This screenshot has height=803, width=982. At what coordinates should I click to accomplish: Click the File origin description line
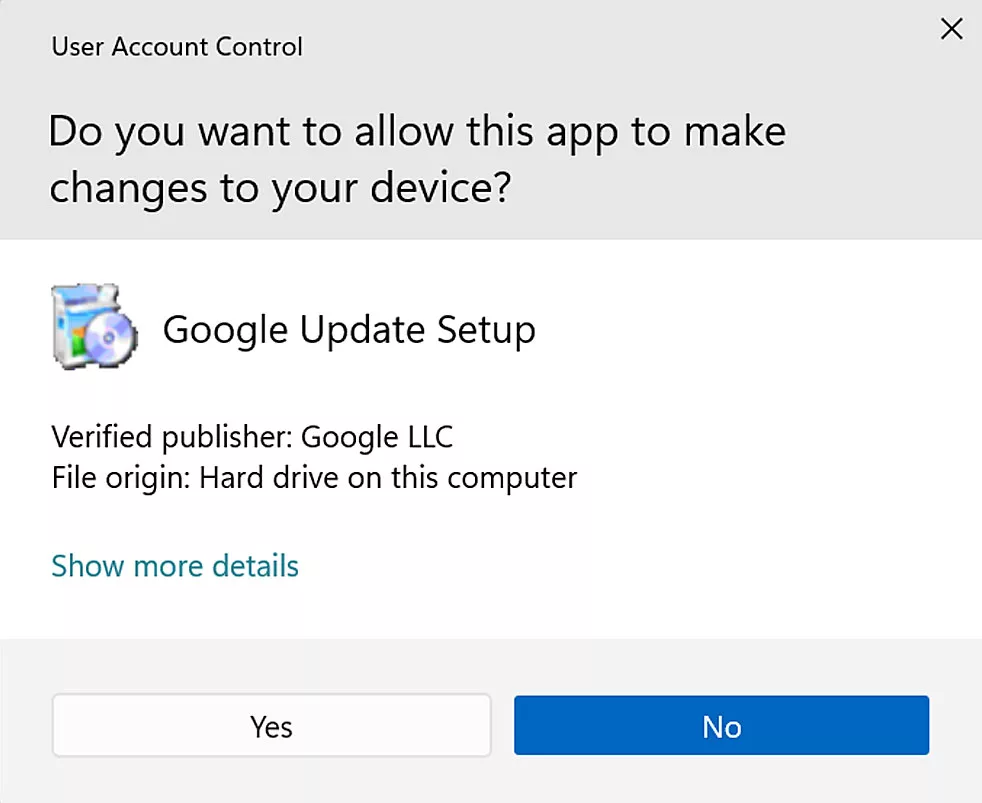coord(313,477)
